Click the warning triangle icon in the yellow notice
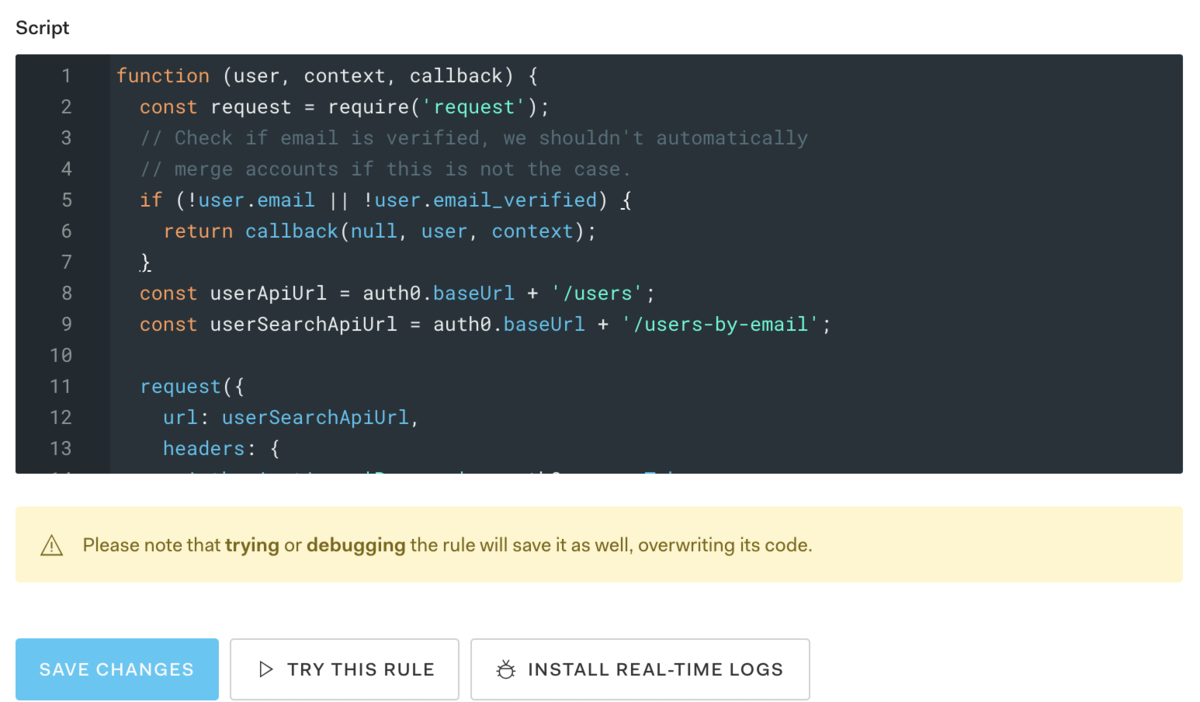Viewport: 1200px width, 702px height. pos(51,546)
